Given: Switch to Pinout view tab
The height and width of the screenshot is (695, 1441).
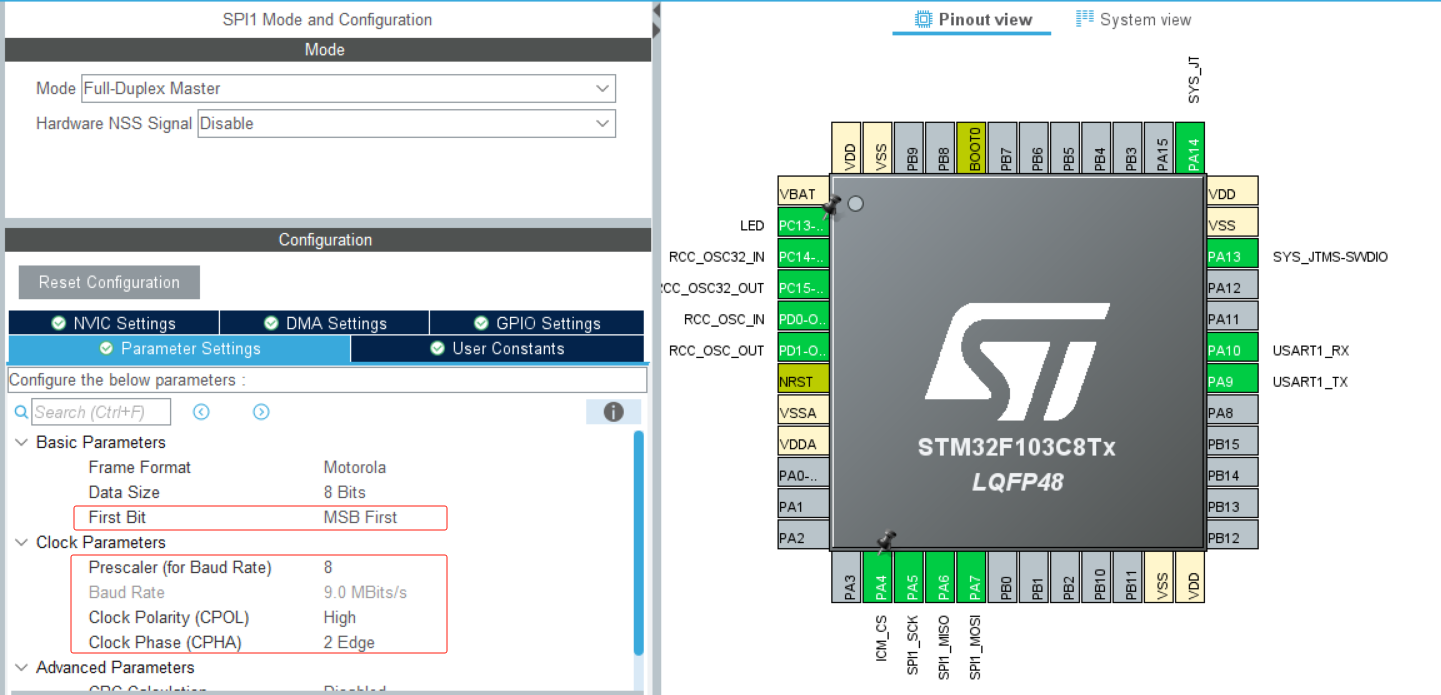Looking at the screenshot, I should click(972, 19).
